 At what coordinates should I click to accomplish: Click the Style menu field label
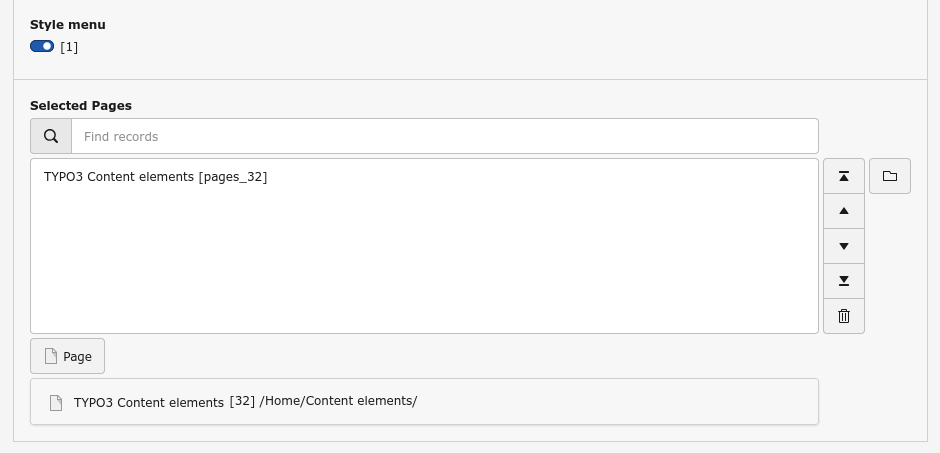67,24
